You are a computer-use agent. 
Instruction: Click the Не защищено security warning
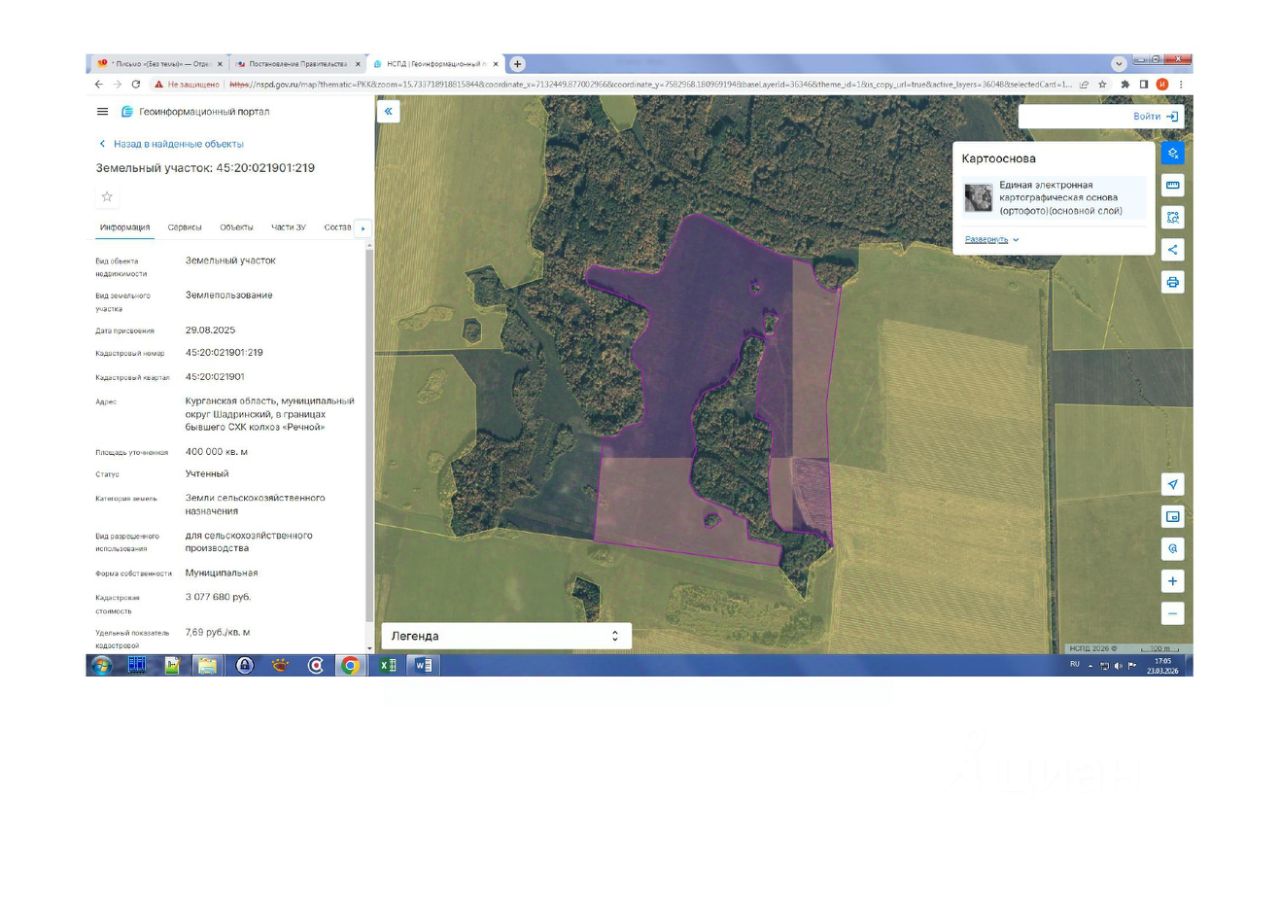coord(186,85)
